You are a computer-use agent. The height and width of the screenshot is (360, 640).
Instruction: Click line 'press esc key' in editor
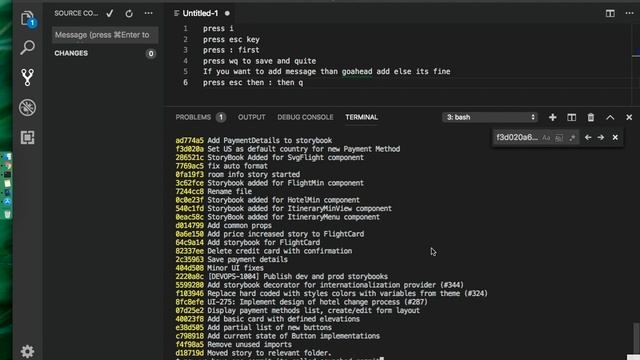pyautogui.click(x=231, y=40)
